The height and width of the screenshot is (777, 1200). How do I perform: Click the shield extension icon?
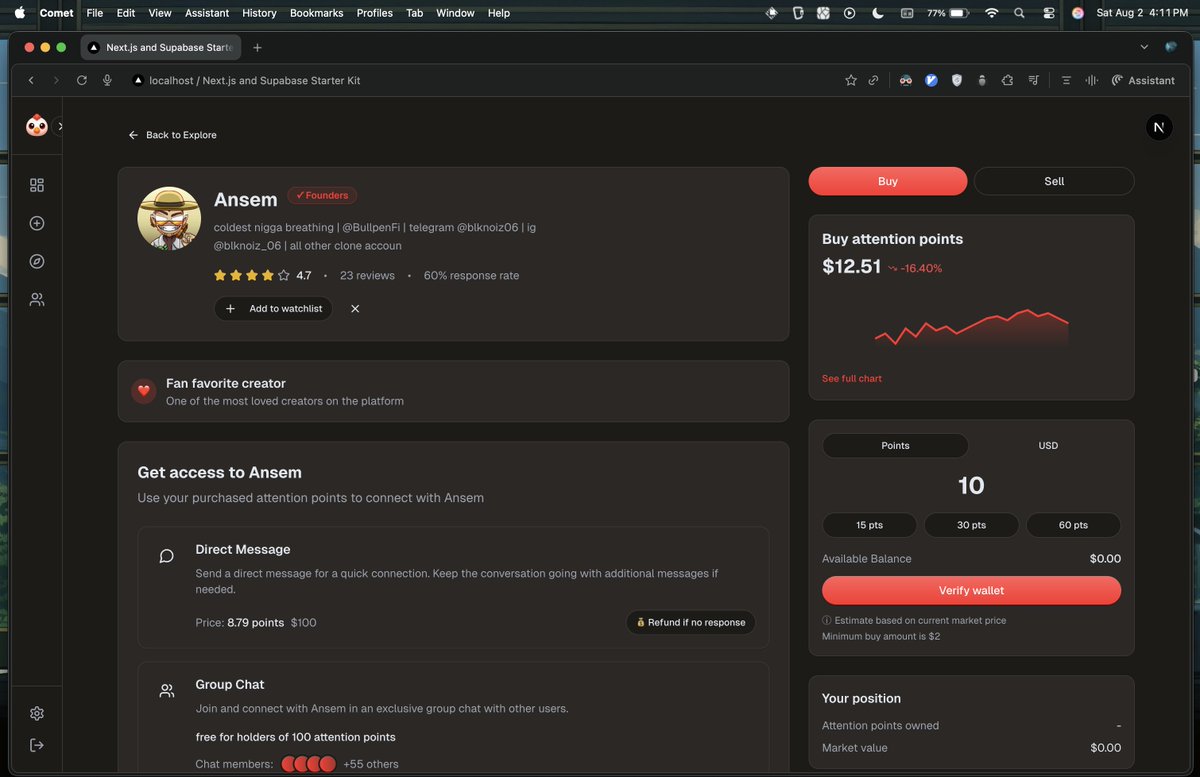[x=957, y=80]
